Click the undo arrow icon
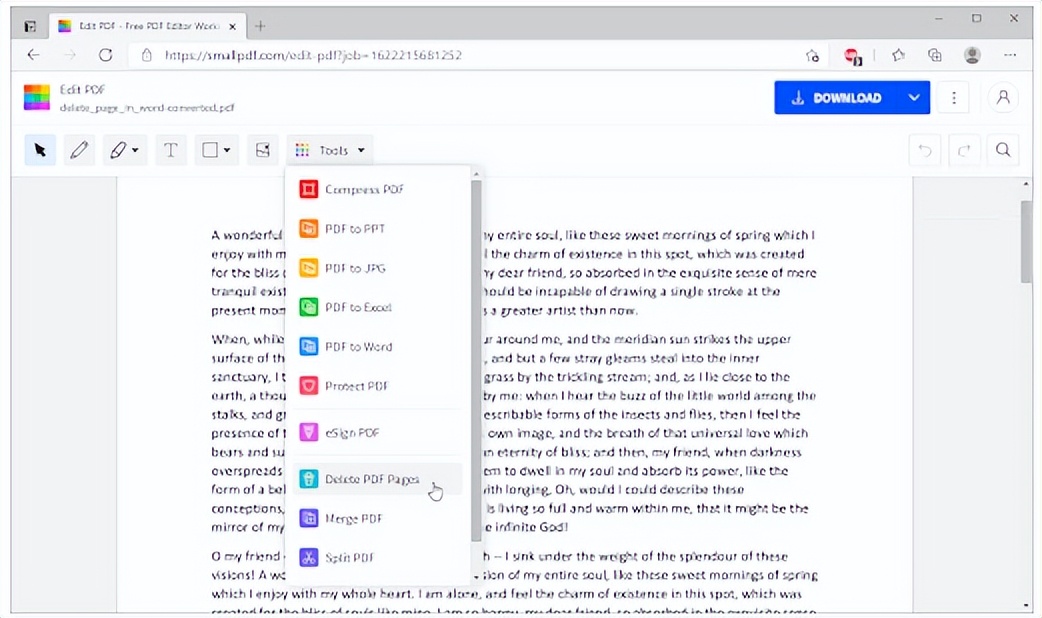1042x618 pixels. tap(924, 149)
